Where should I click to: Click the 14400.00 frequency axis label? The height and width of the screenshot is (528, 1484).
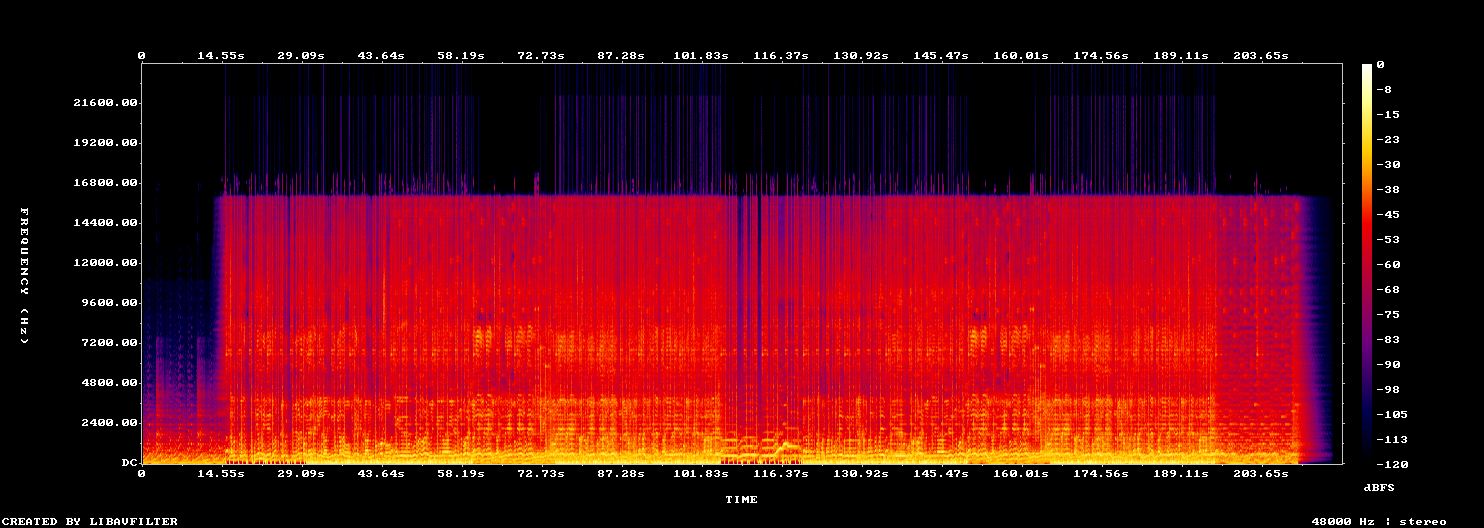[x=106, y=223]
